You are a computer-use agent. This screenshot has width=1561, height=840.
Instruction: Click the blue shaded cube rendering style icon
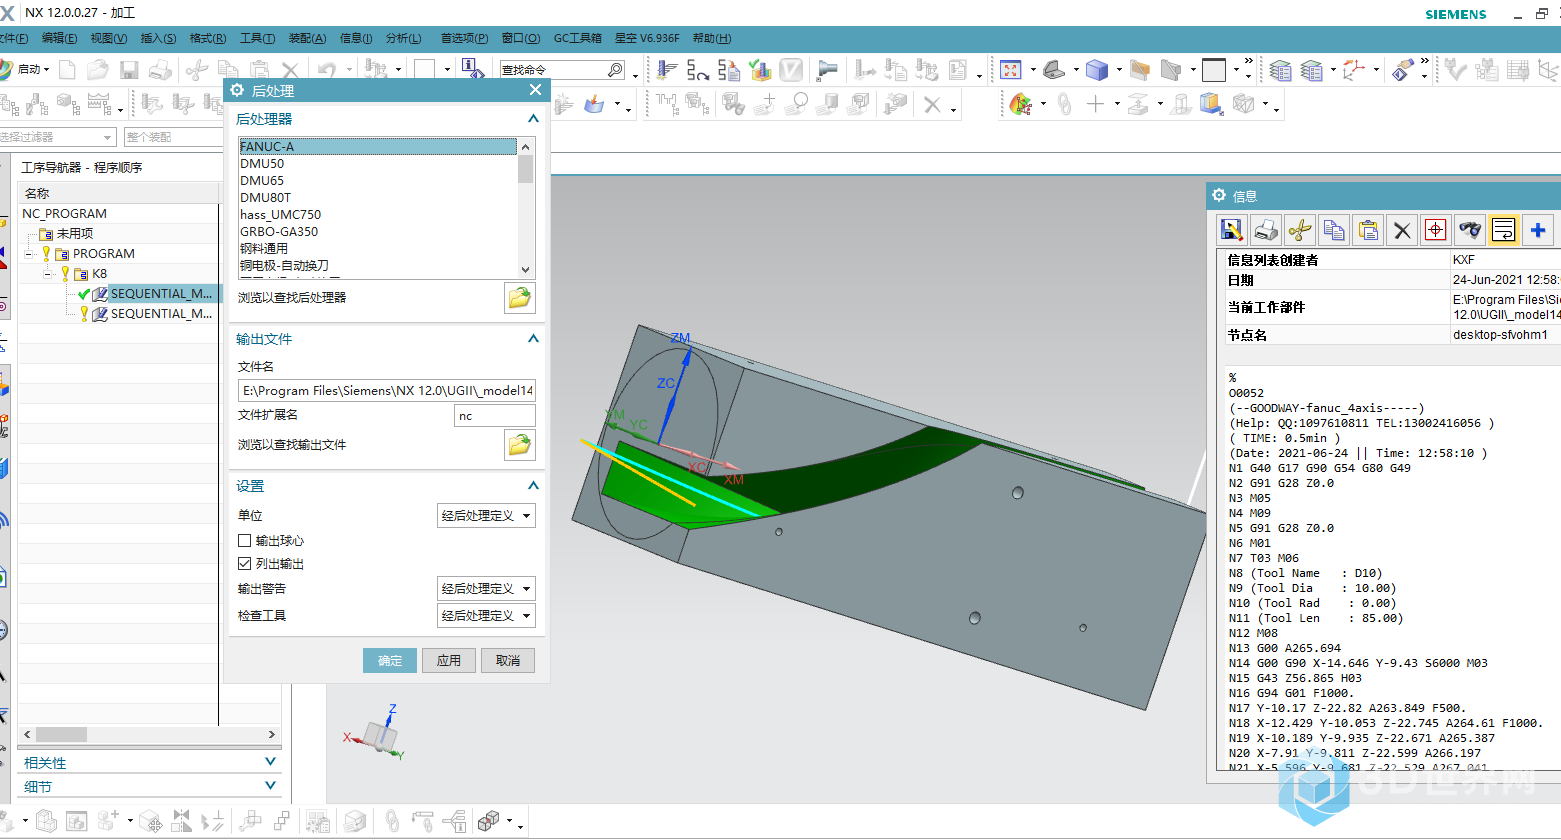(x=1097, y=70)
